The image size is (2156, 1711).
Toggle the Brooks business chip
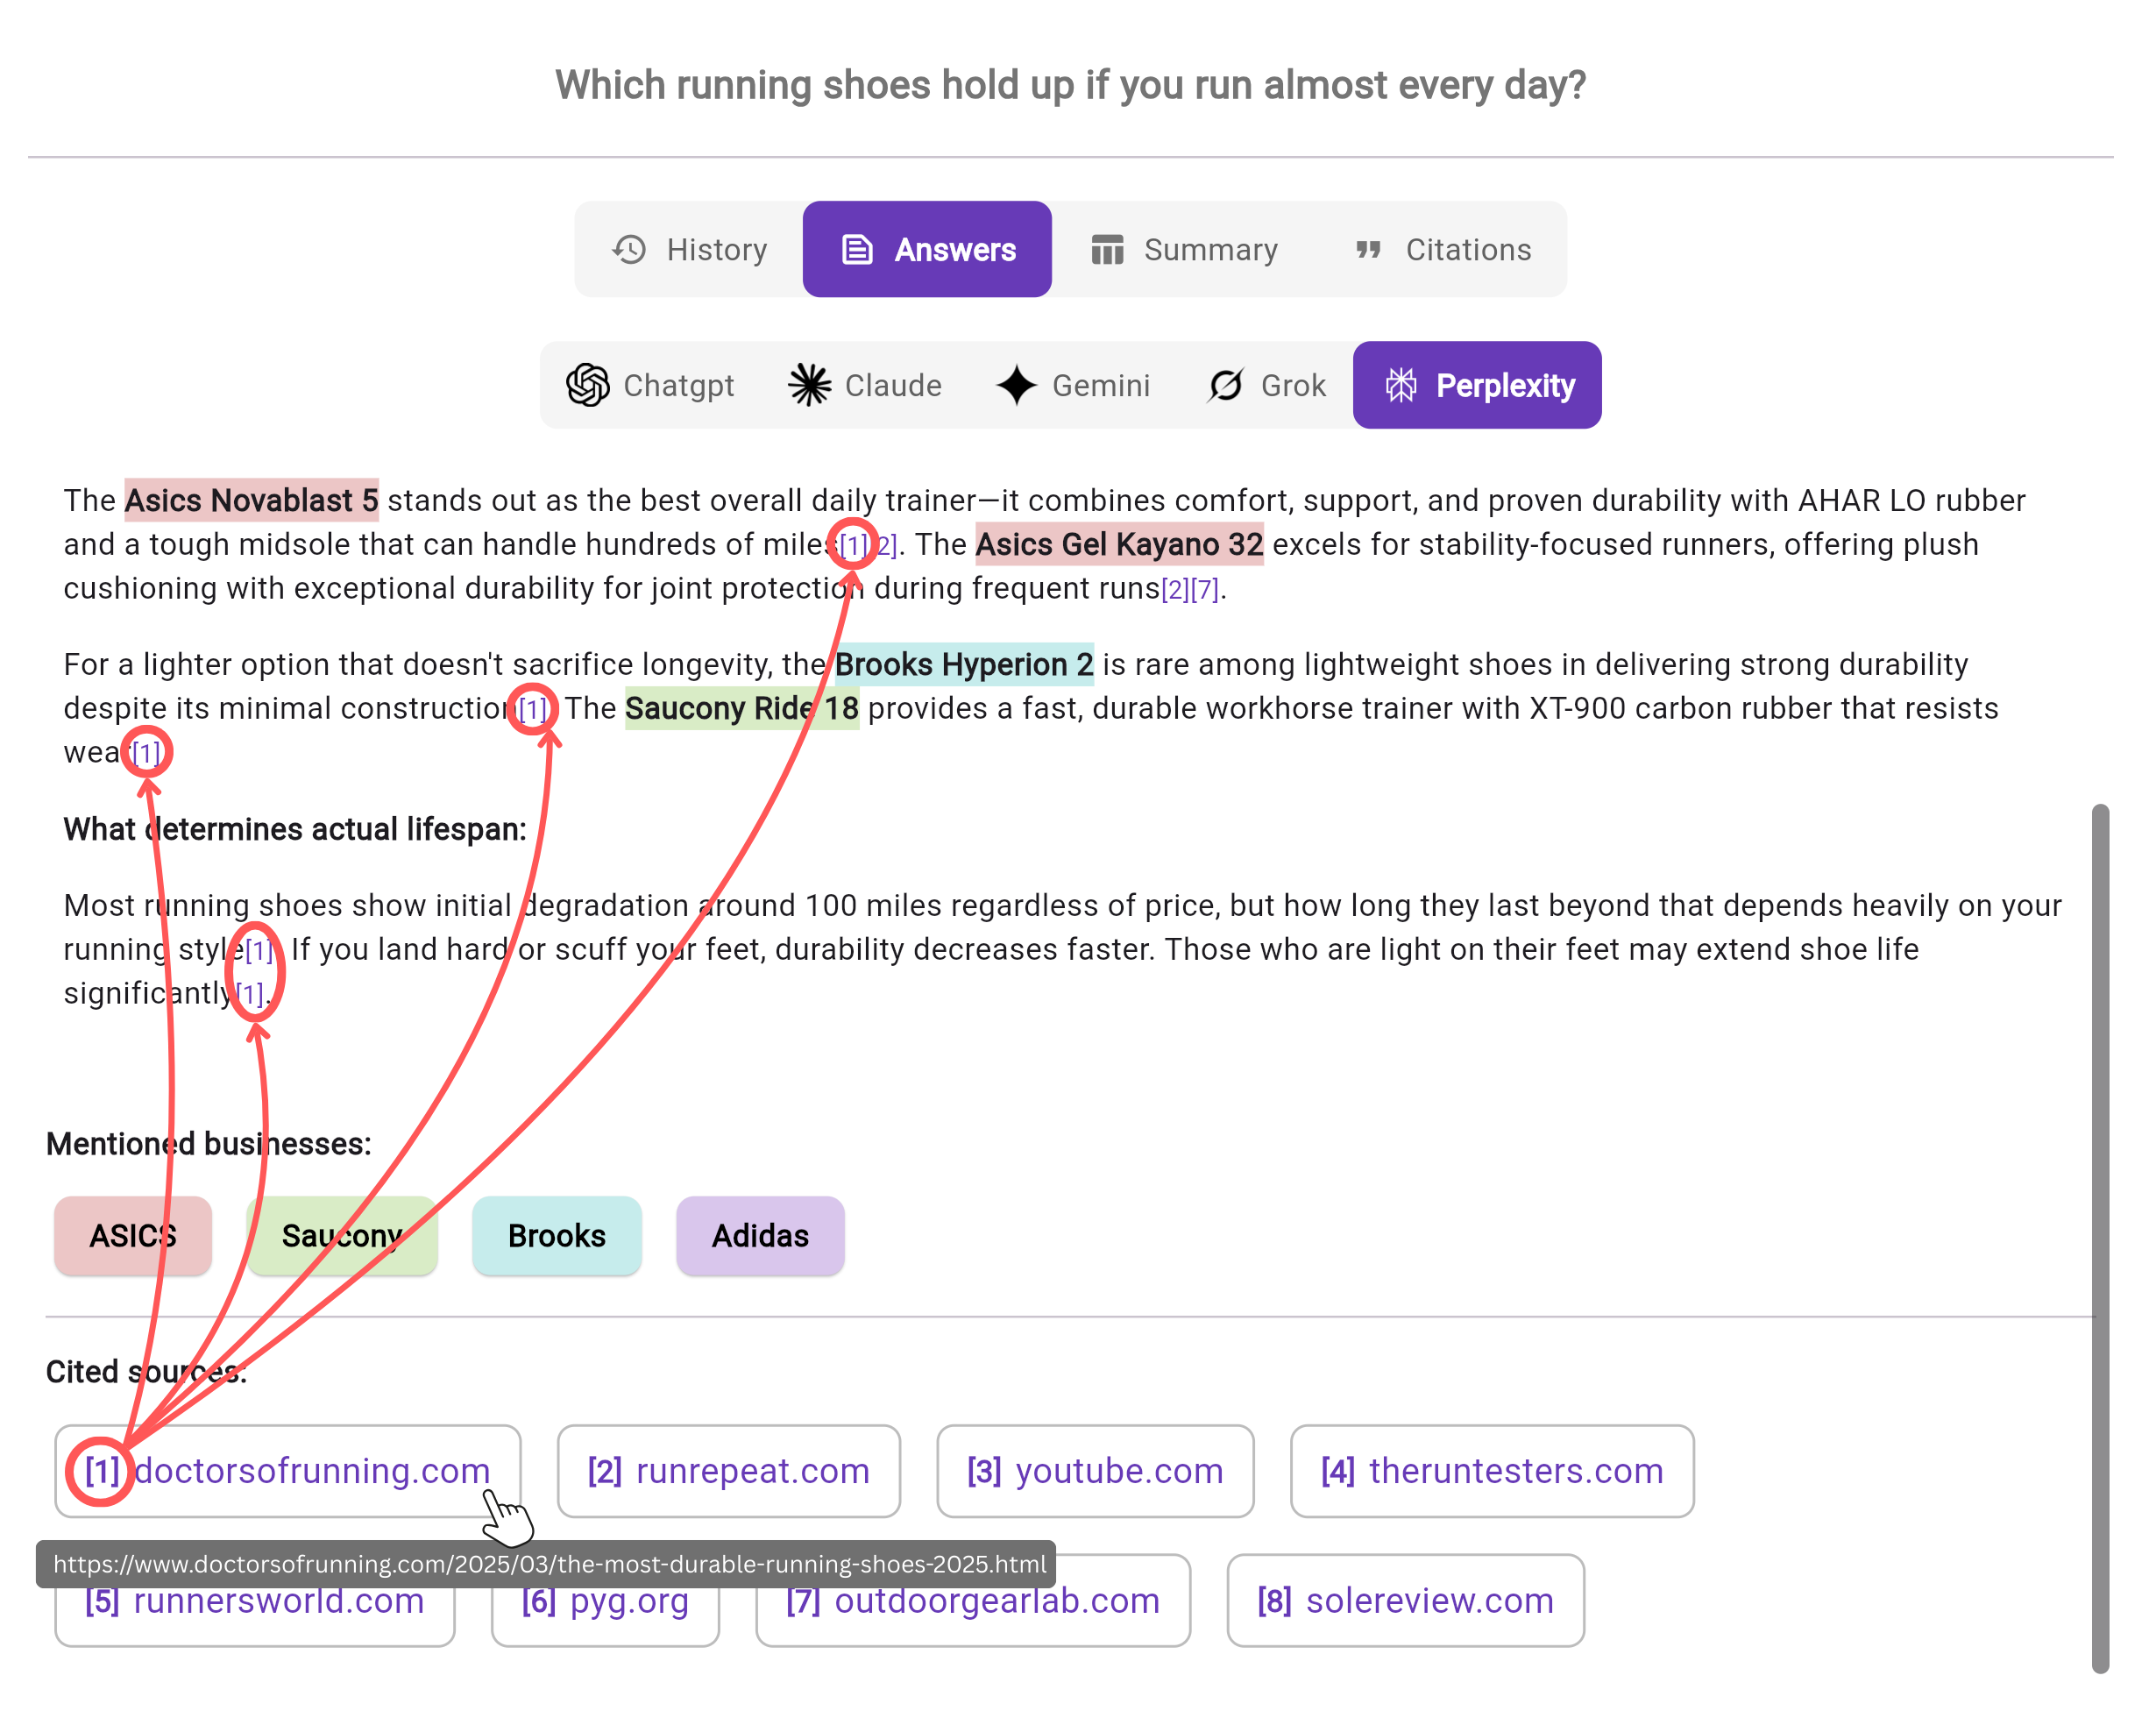coord(557,1236)
